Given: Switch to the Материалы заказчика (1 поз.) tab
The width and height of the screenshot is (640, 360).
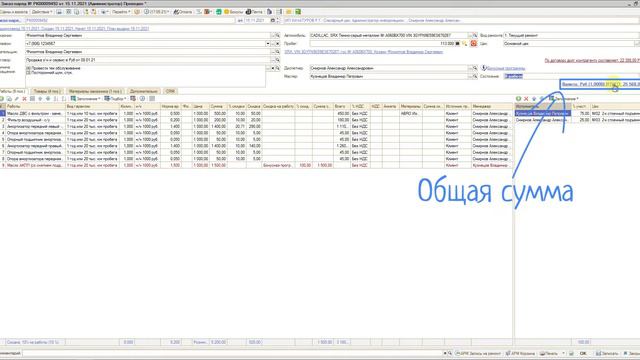Looking at the screenshot, I should pos(95,91).
